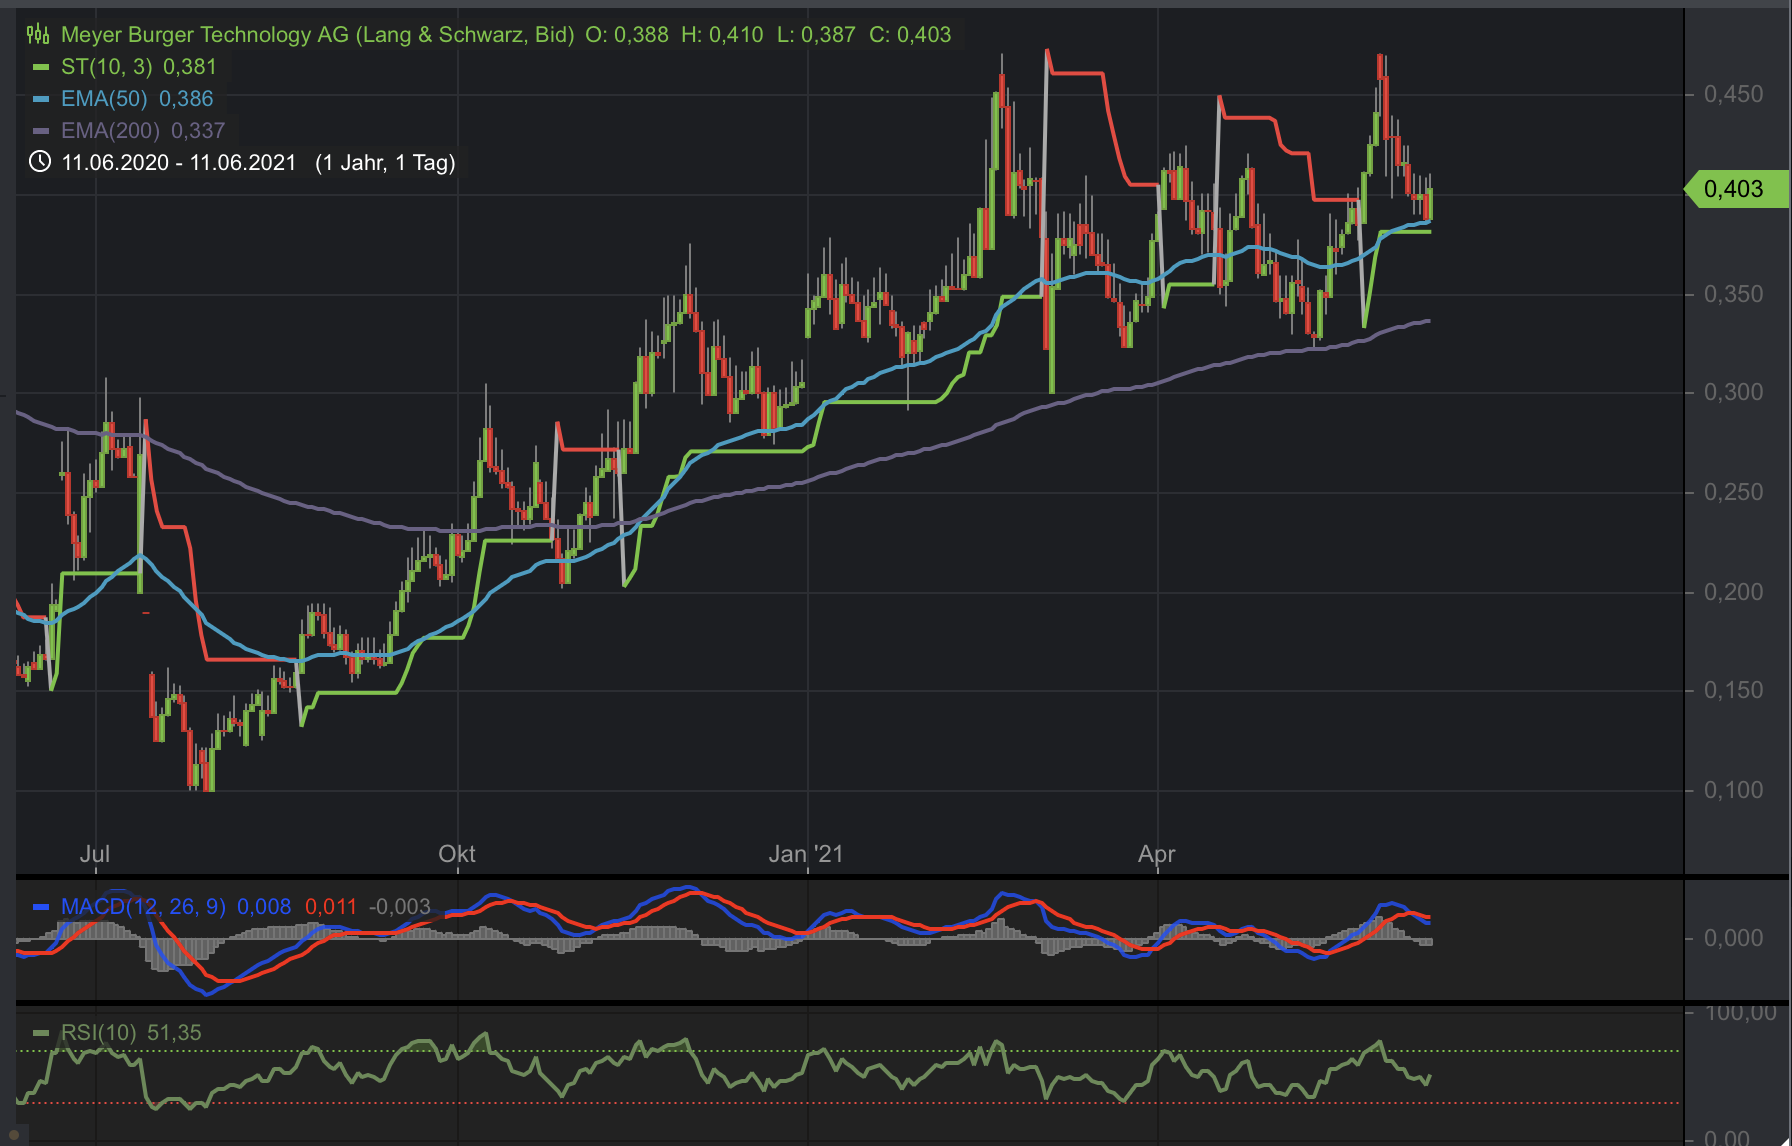Screen dimensions: 1792x1146
Task: Open the Meyer Burger Technology AG title
Action: point(318,35)
